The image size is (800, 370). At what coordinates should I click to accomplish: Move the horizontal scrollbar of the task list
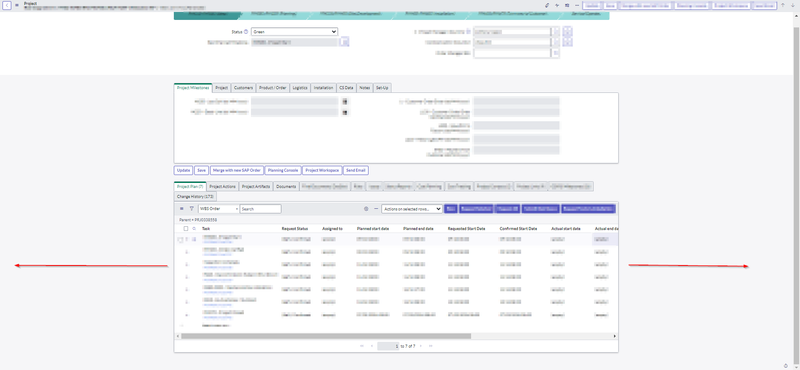click(x=326, y=336)
